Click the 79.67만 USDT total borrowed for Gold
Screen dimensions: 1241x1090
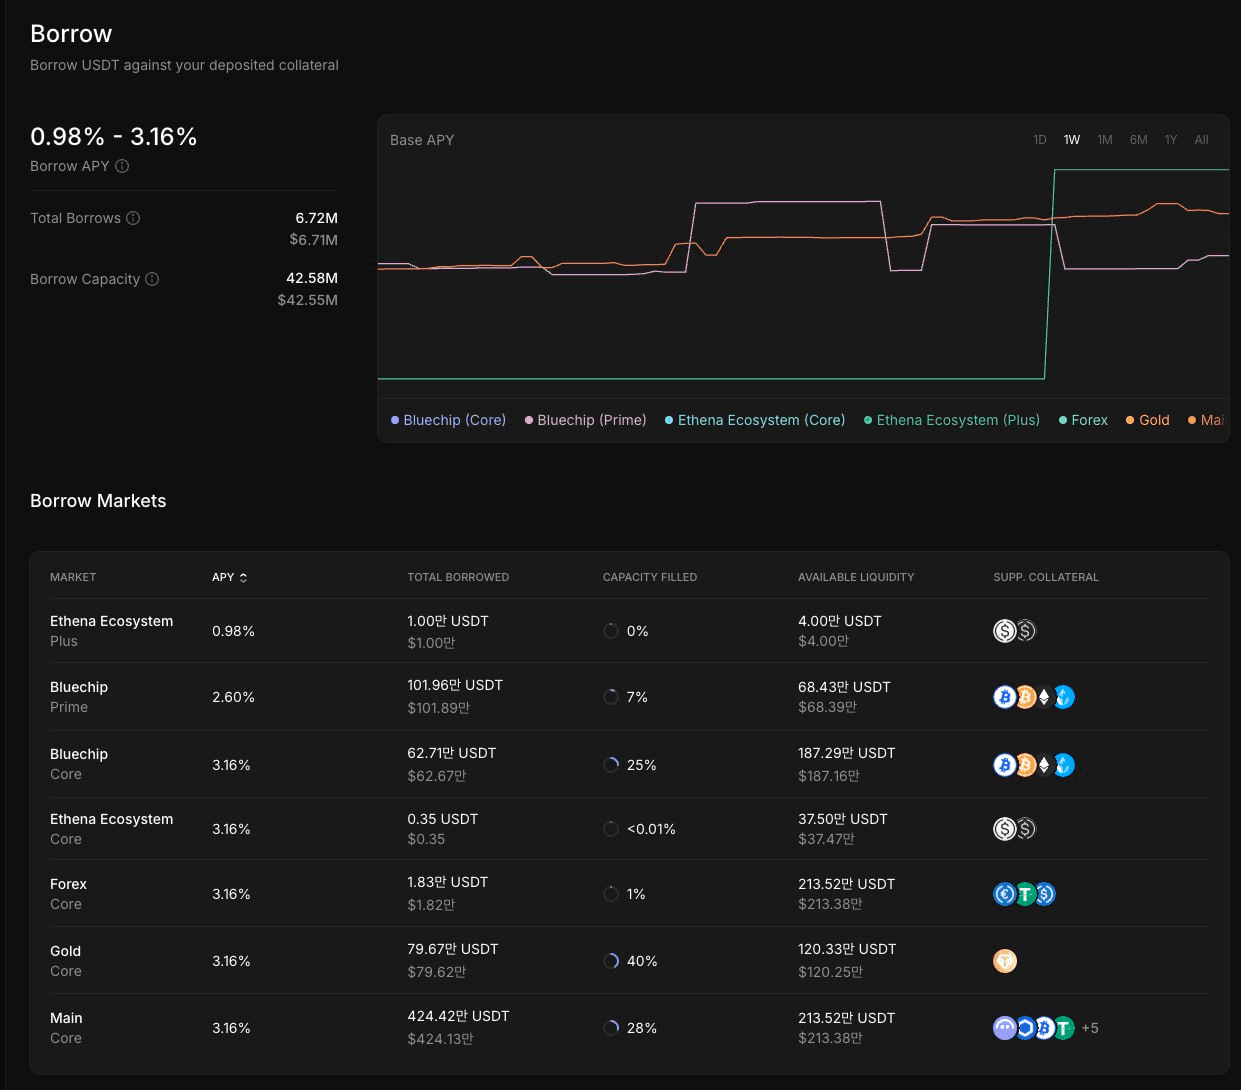pyautogui.click(x=452, y=949)
